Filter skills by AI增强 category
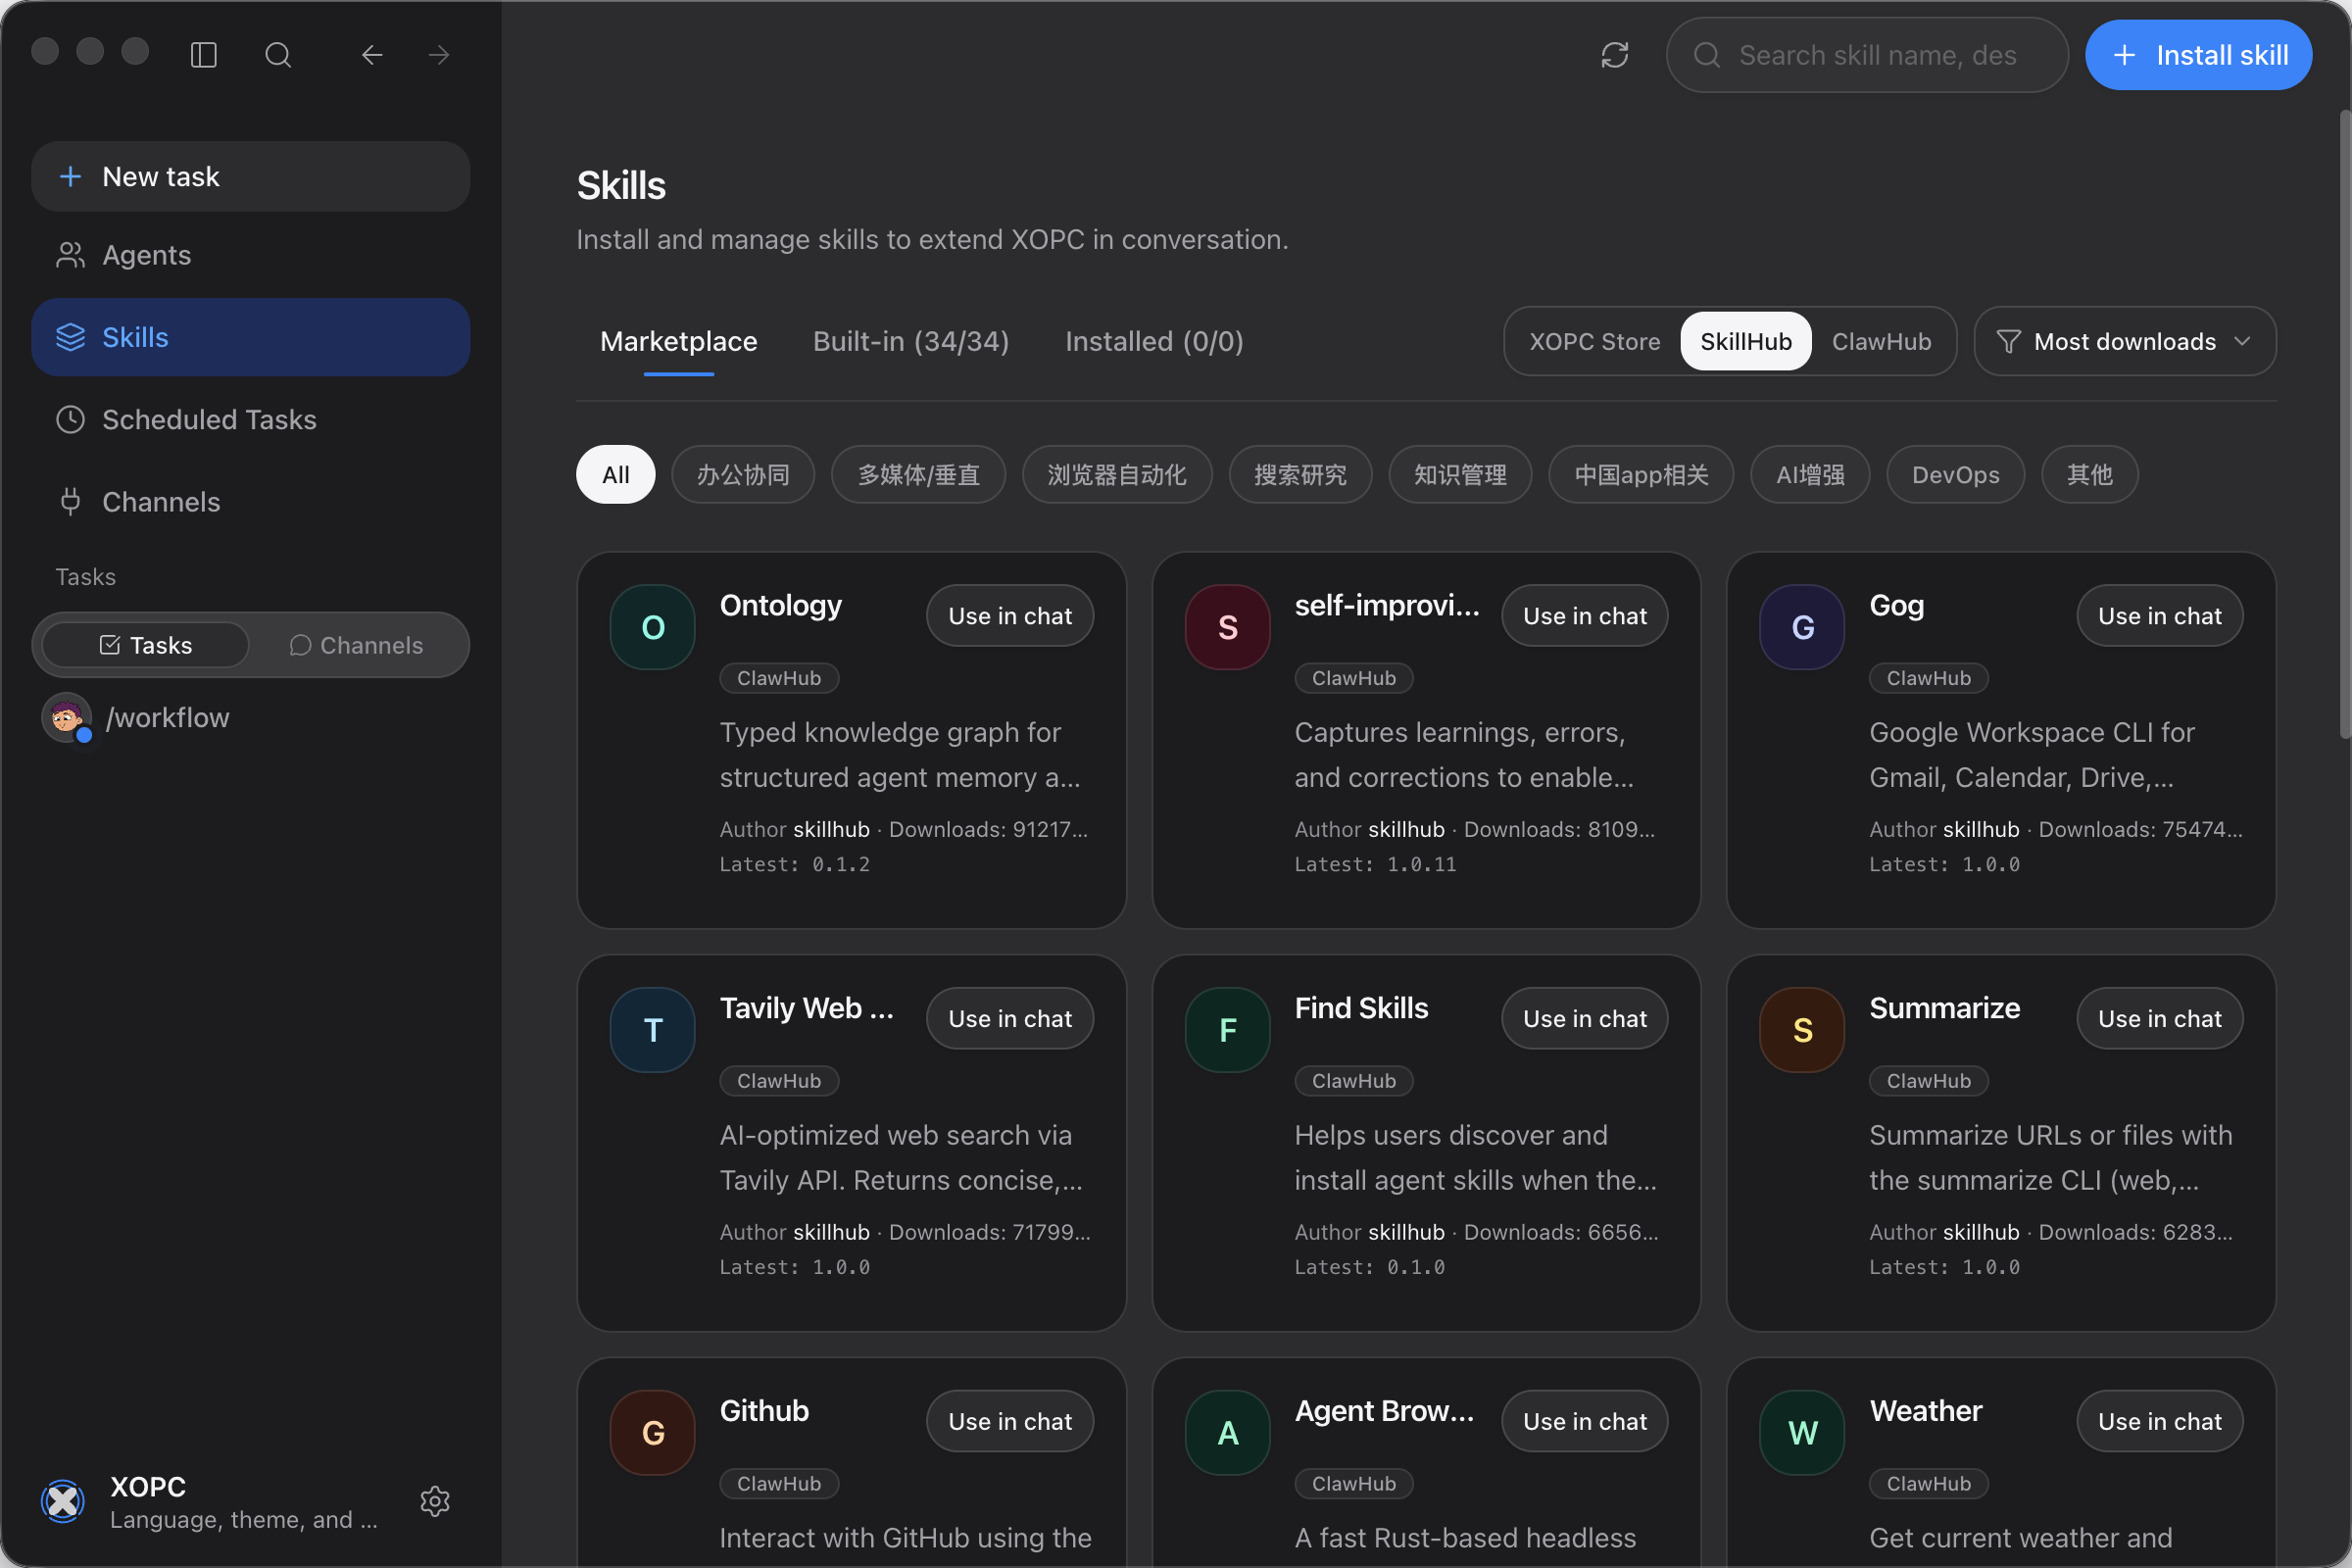Viewport: 2352px width, 1568px height. [x=1810, y=474]
